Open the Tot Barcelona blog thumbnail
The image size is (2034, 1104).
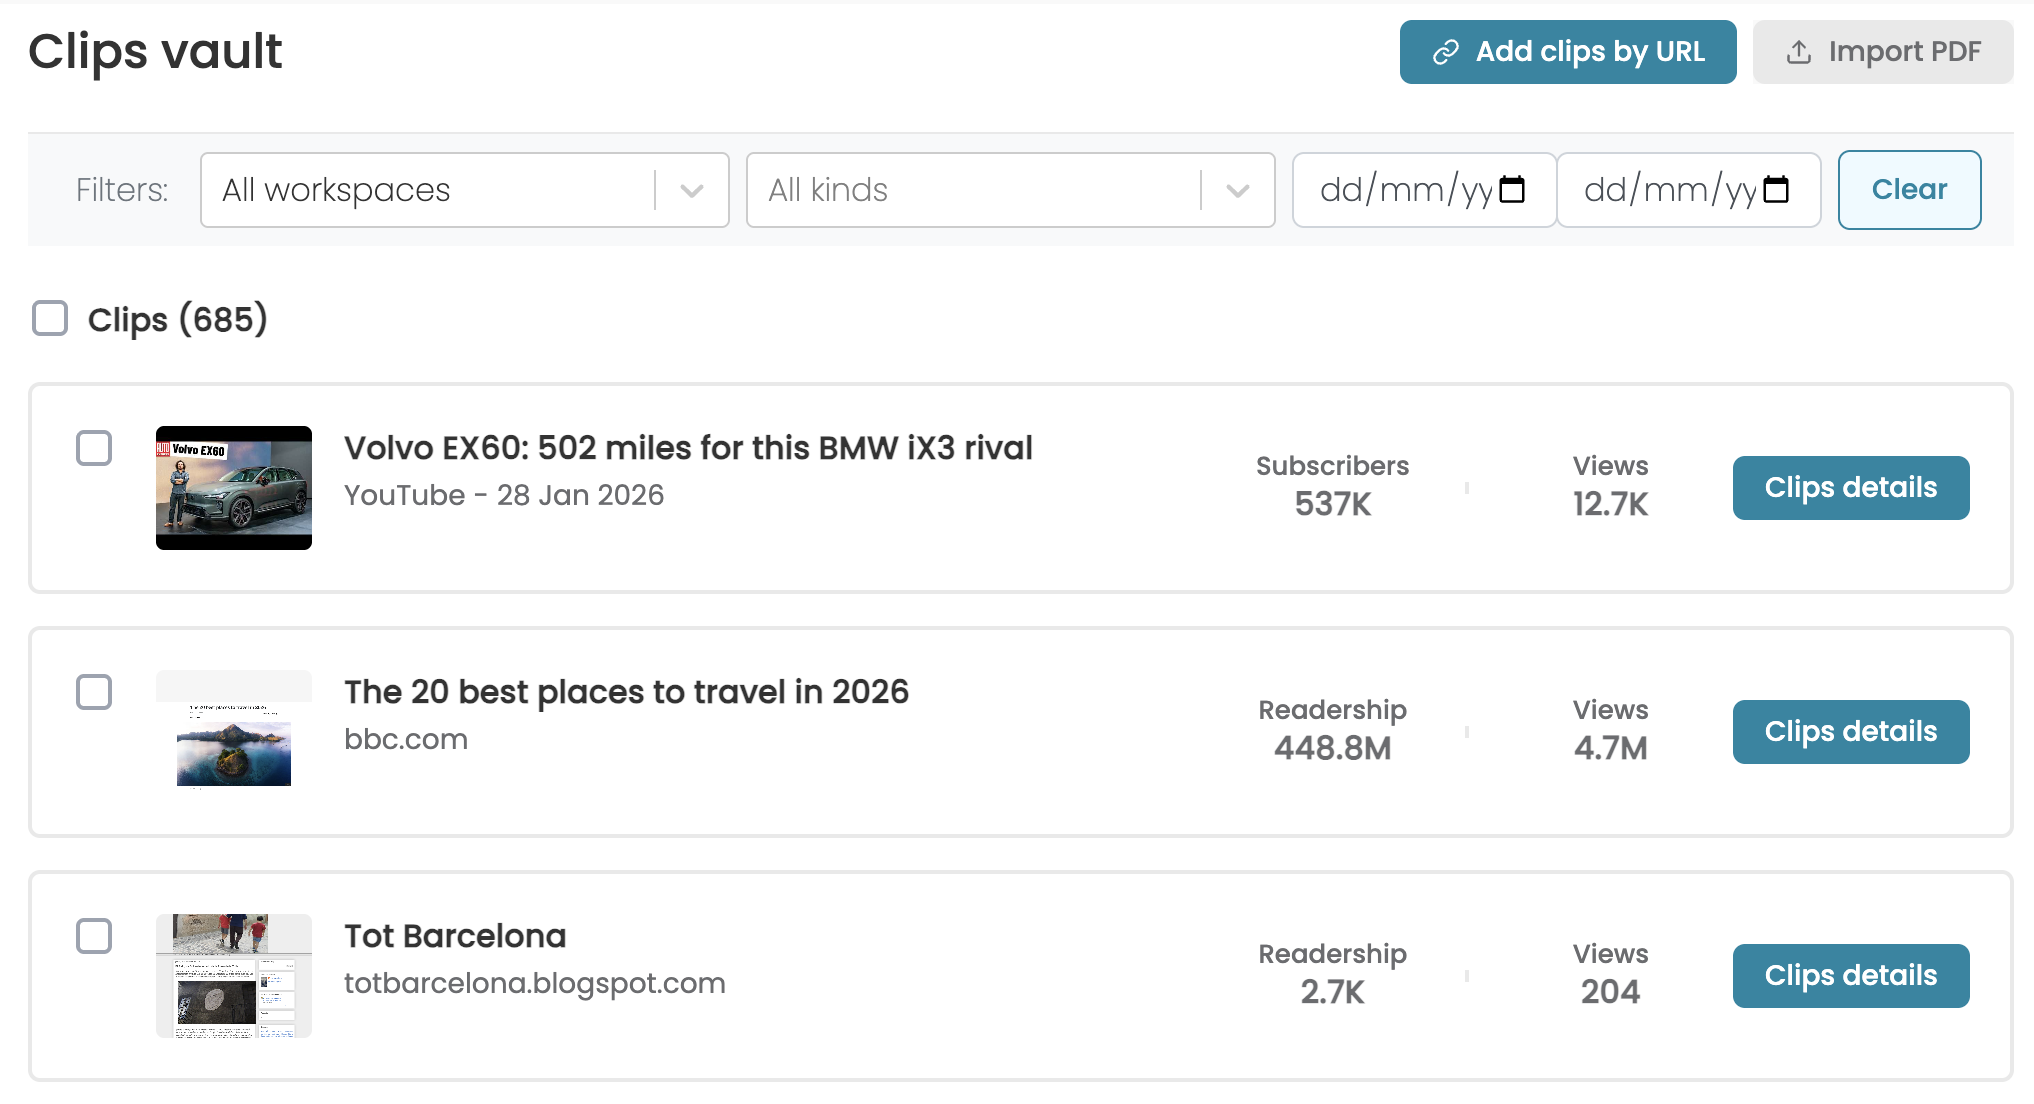tap(234, 976)
